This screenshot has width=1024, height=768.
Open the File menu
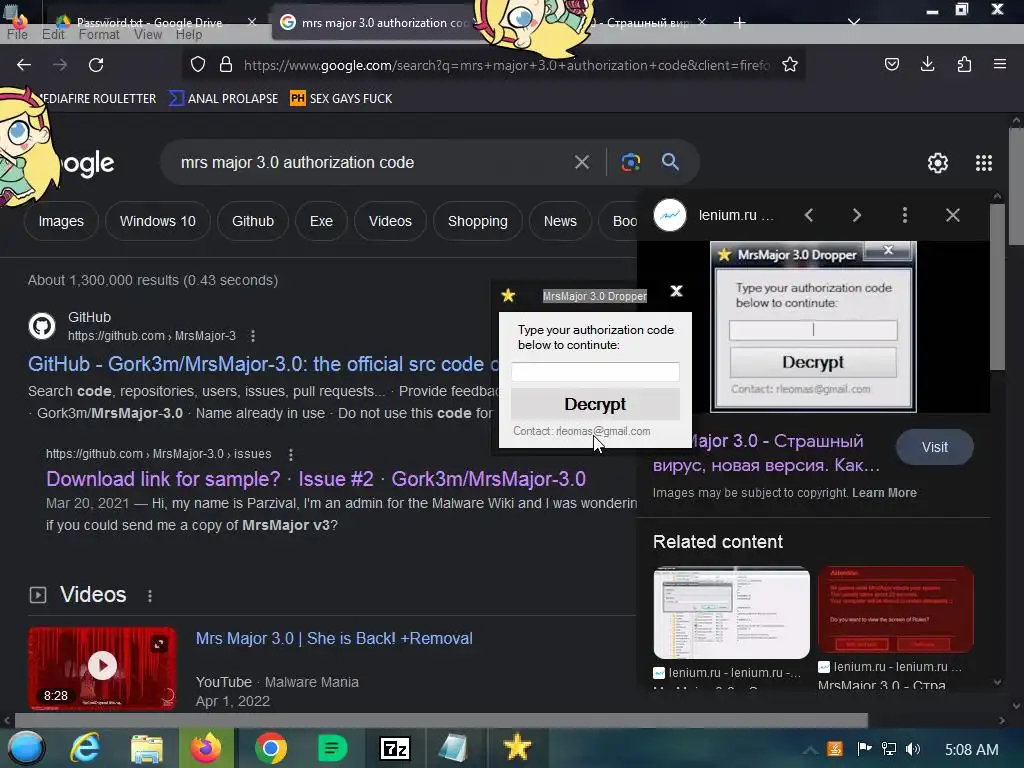coord(18,35)
